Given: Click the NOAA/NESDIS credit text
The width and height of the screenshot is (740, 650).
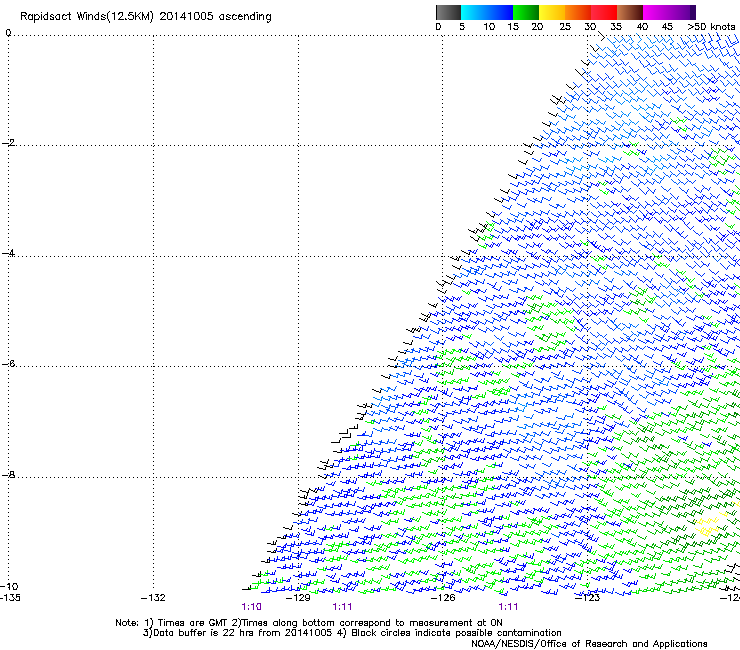Looking at the screenshot, I should pyautogui.click(x=589, y=644).
